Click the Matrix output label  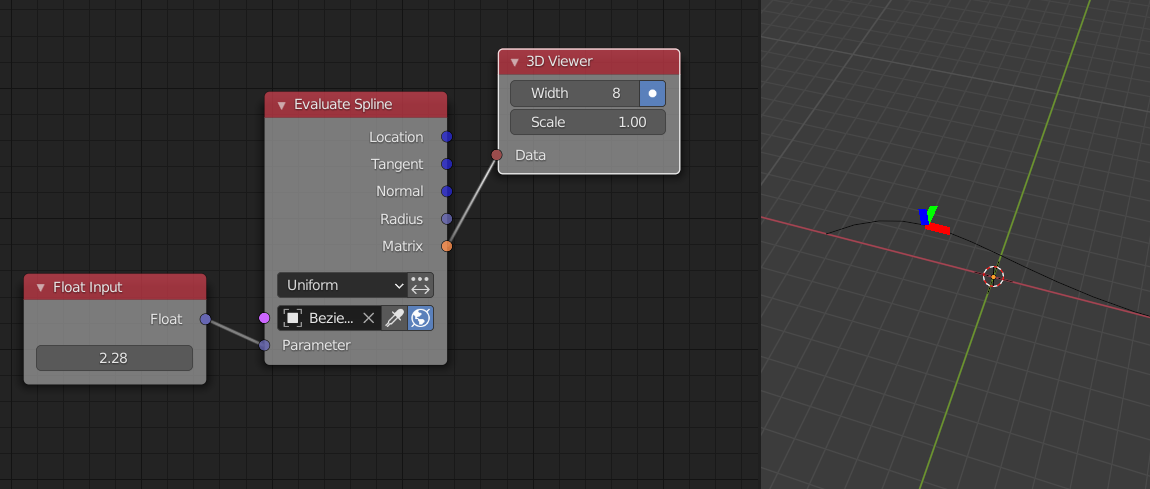403,246
